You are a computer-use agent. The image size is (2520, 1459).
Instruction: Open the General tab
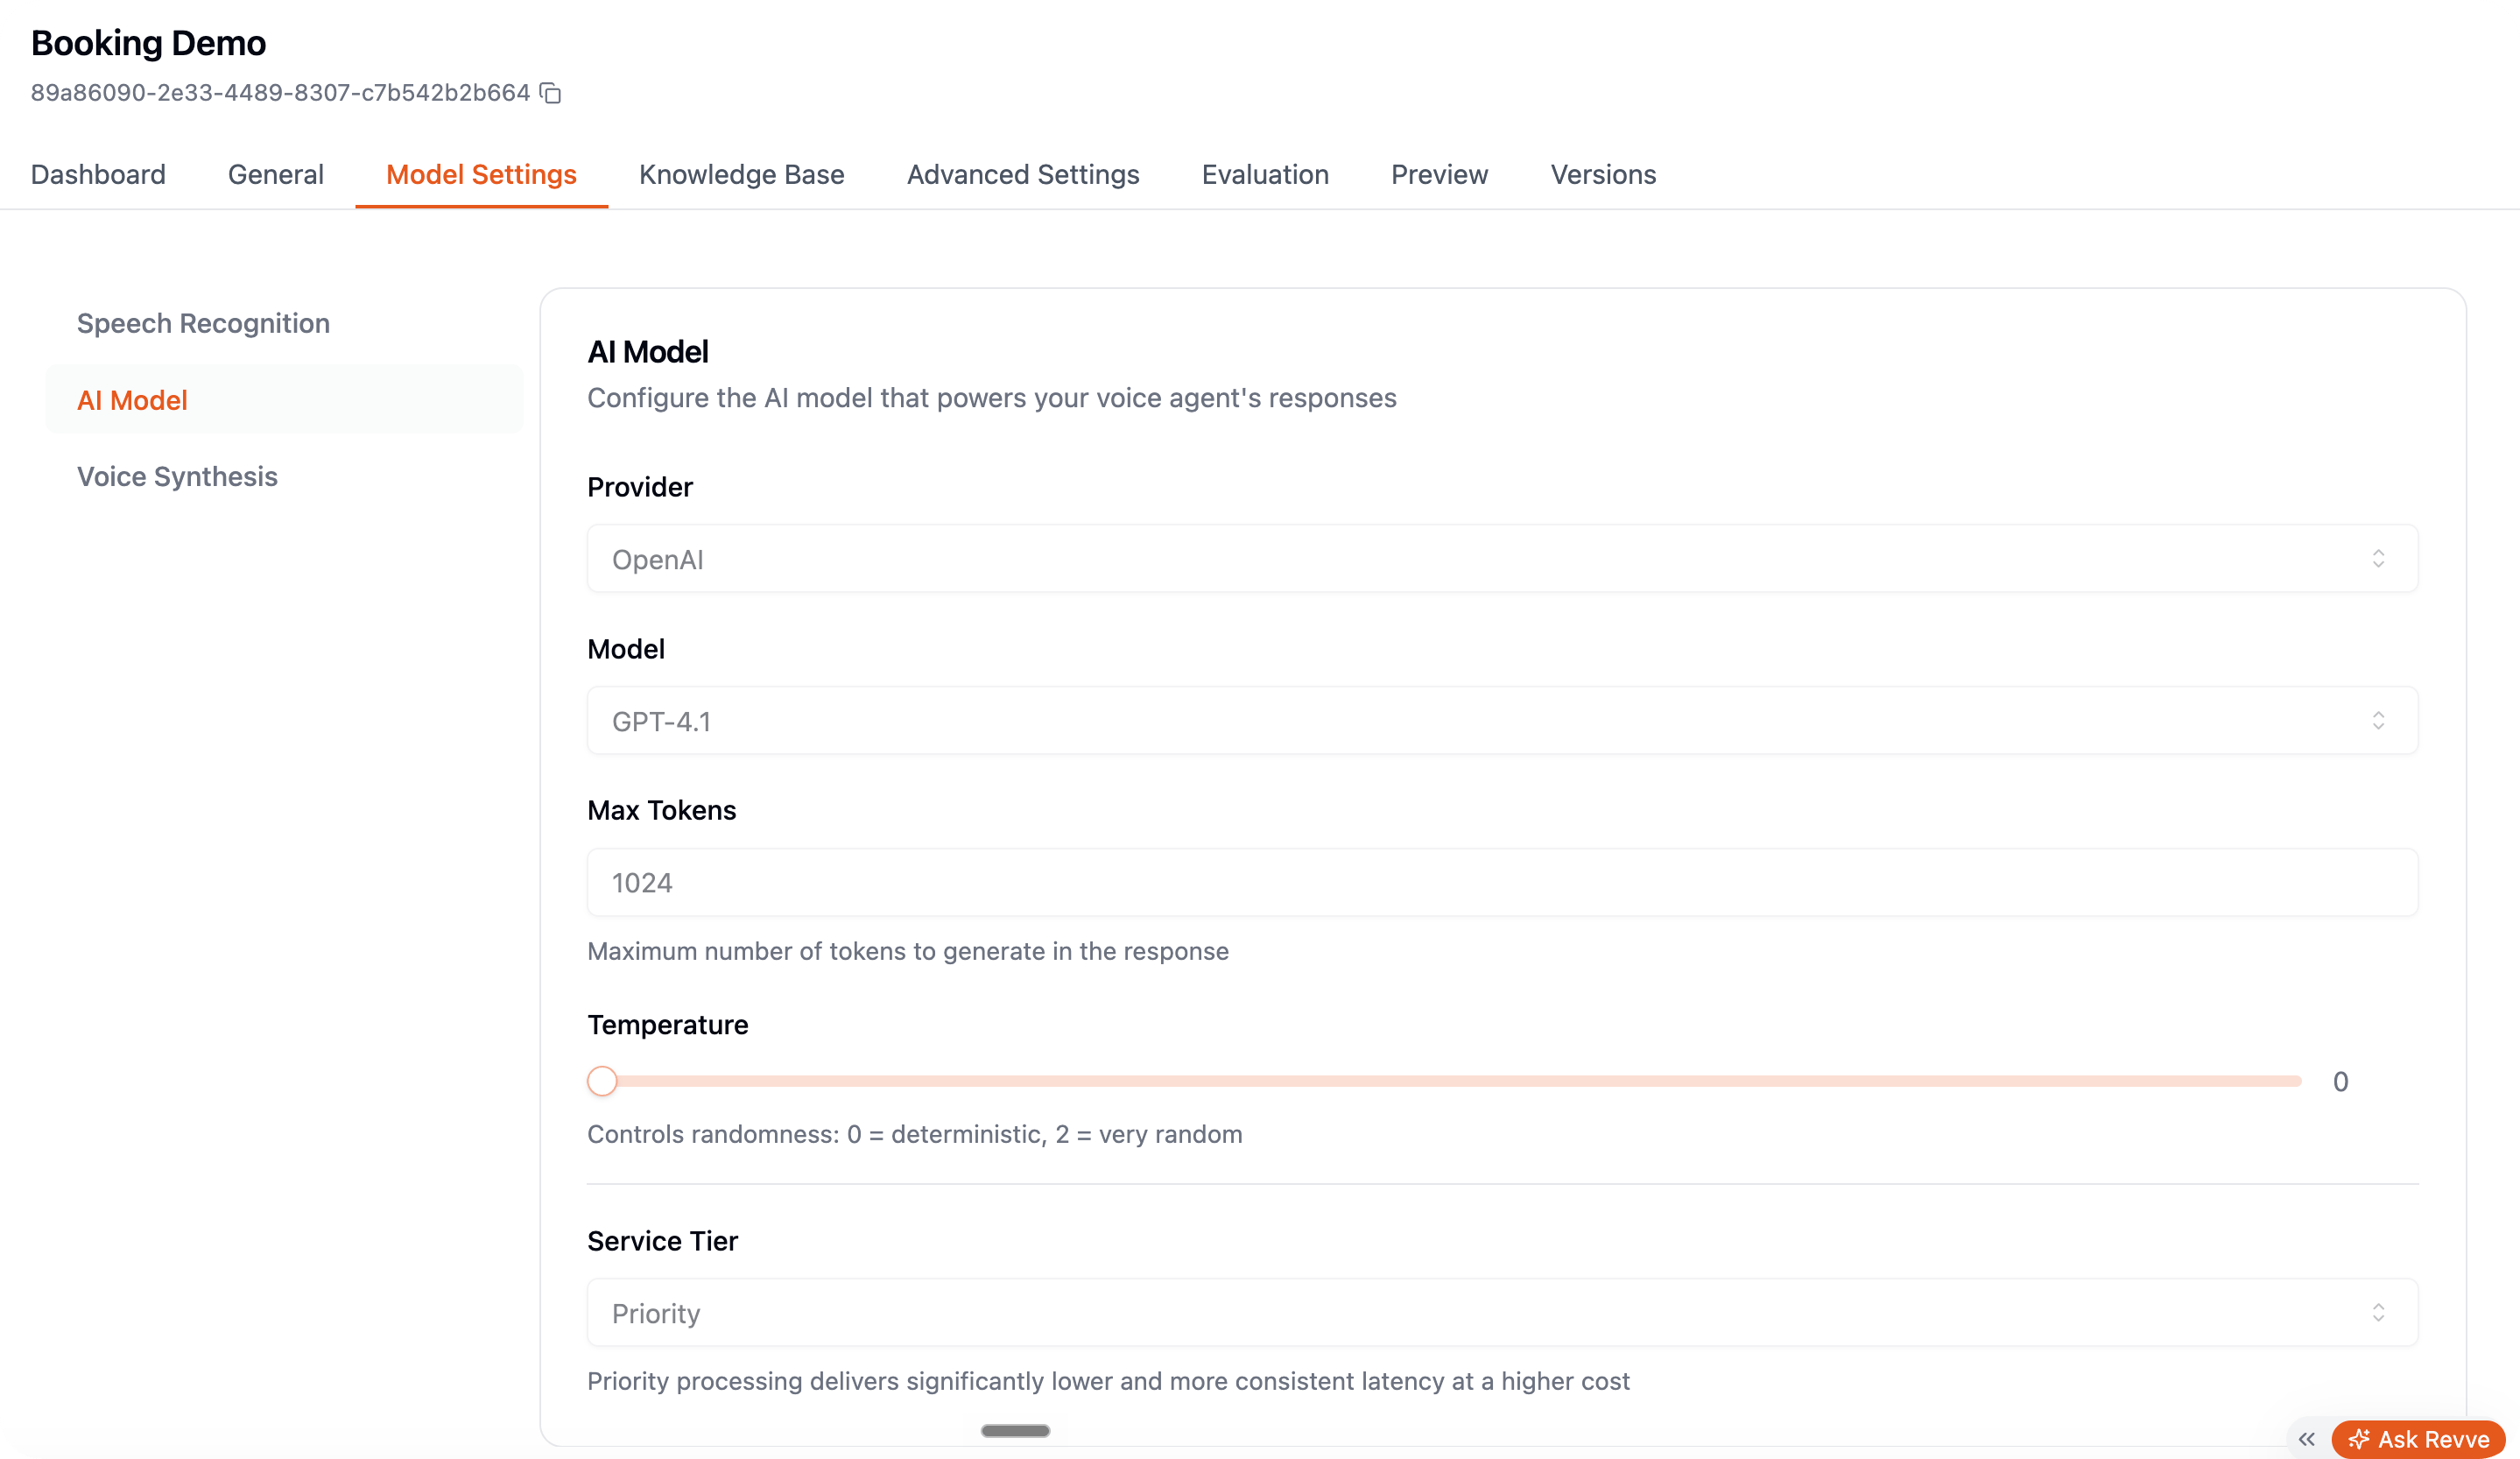point(276,174)
